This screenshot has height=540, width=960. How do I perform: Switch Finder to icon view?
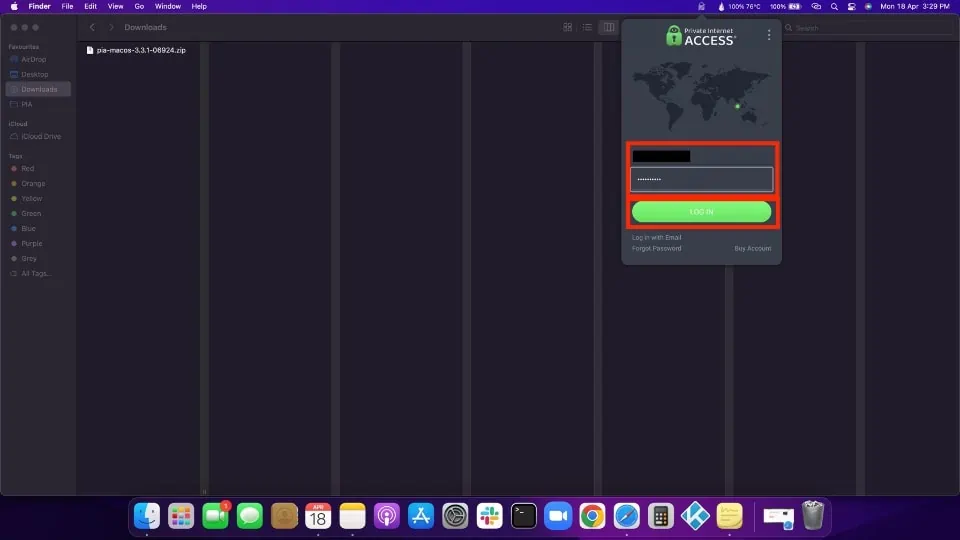coord(568,28)
